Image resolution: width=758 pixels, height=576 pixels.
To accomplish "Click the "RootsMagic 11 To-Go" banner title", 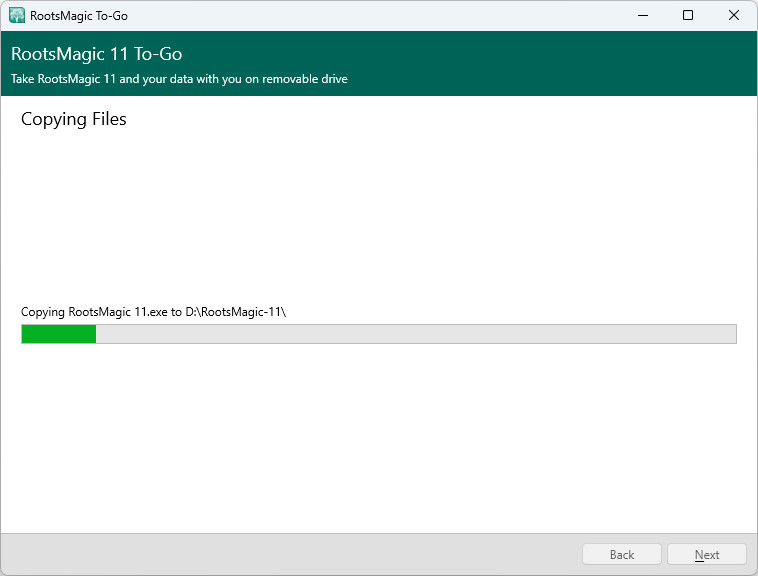I will coord(97,54).
